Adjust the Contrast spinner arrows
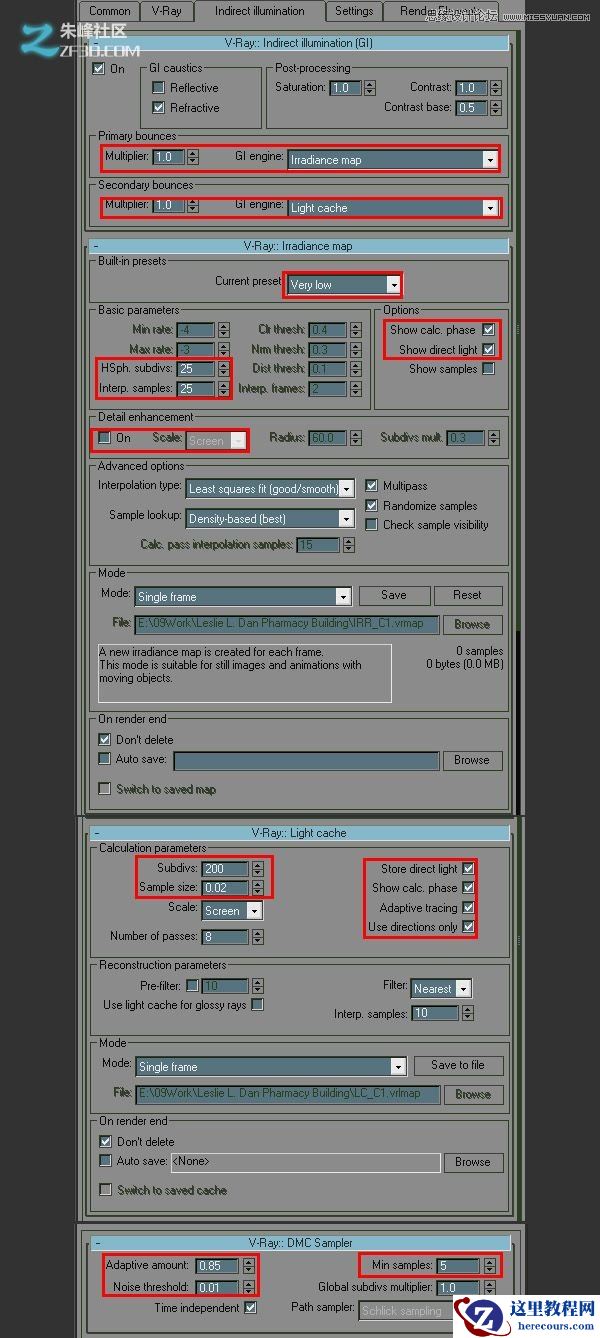The height and width of the screenshot is (1338, 600). click(x=495, y=88)
